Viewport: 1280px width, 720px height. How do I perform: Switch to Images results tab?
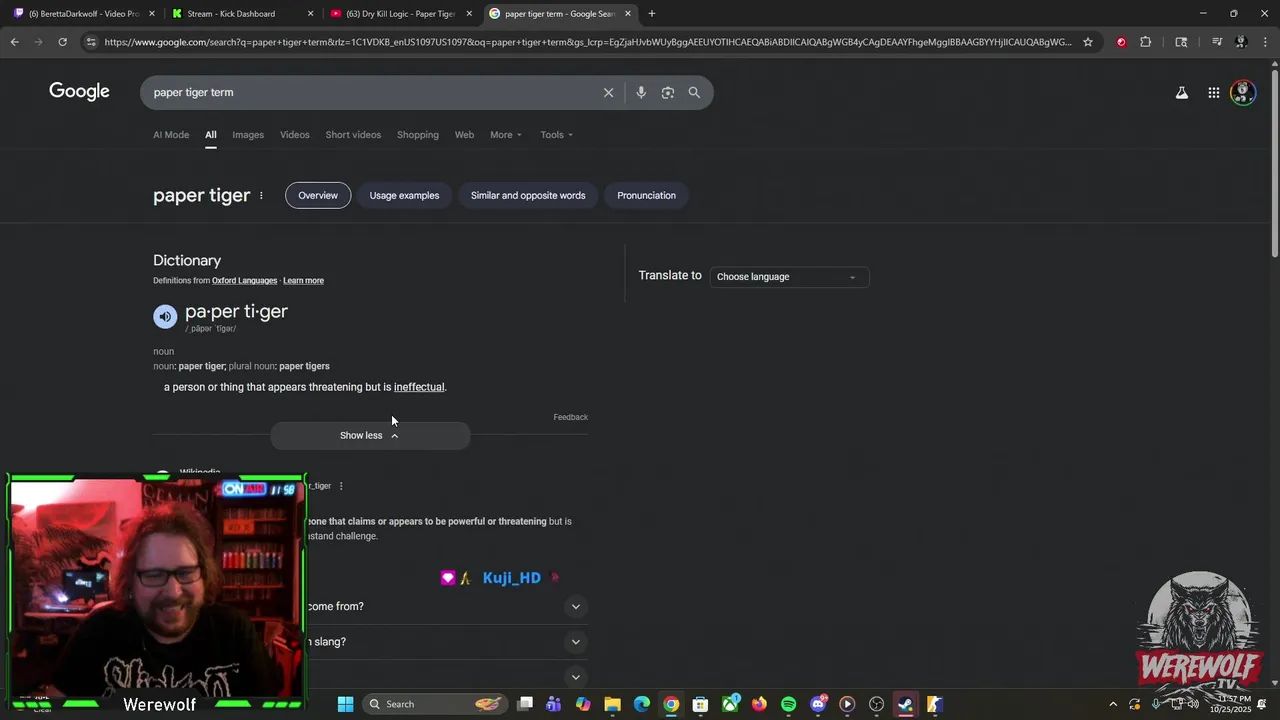pos(248,135)
